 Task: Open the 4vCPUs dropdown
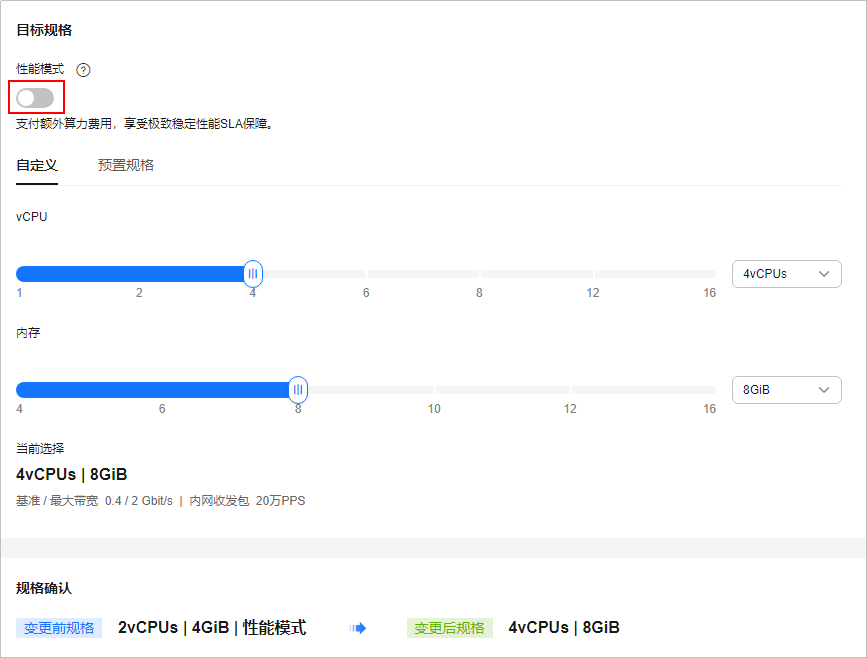(x=786, y=274)
